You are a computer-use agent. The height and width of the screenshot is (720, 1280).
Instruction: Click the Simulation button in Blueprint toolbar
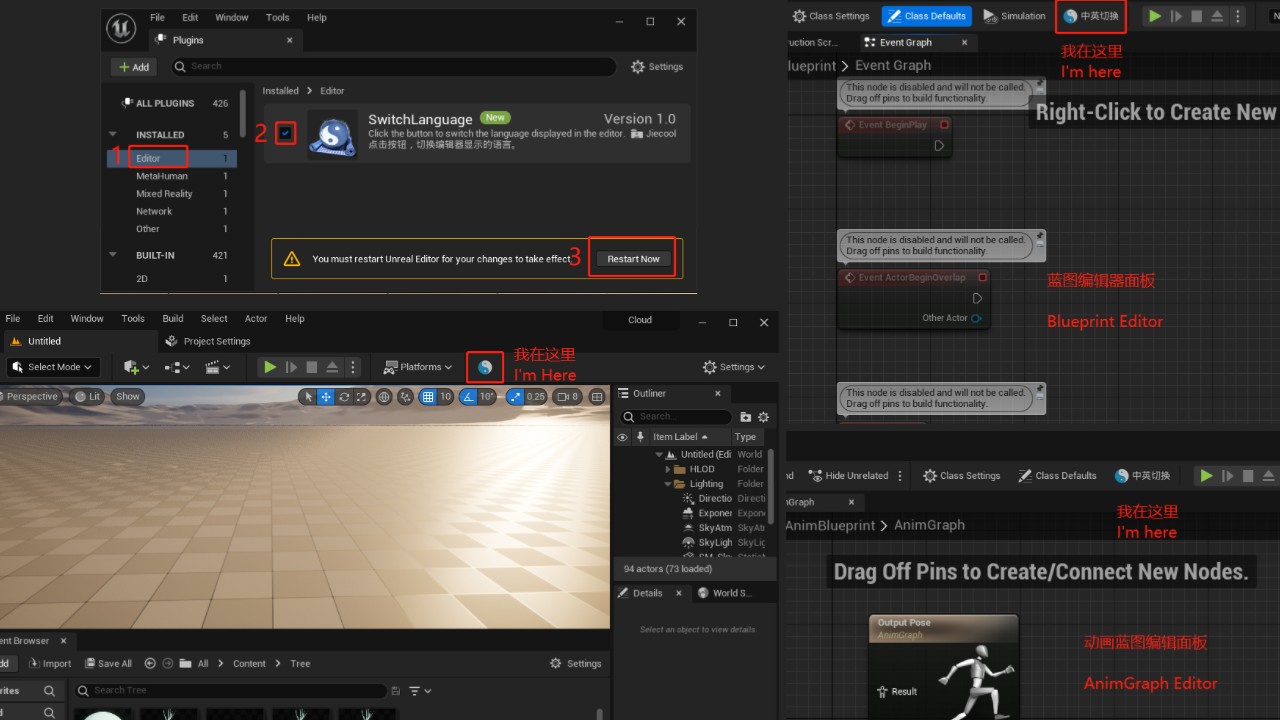1014,16
